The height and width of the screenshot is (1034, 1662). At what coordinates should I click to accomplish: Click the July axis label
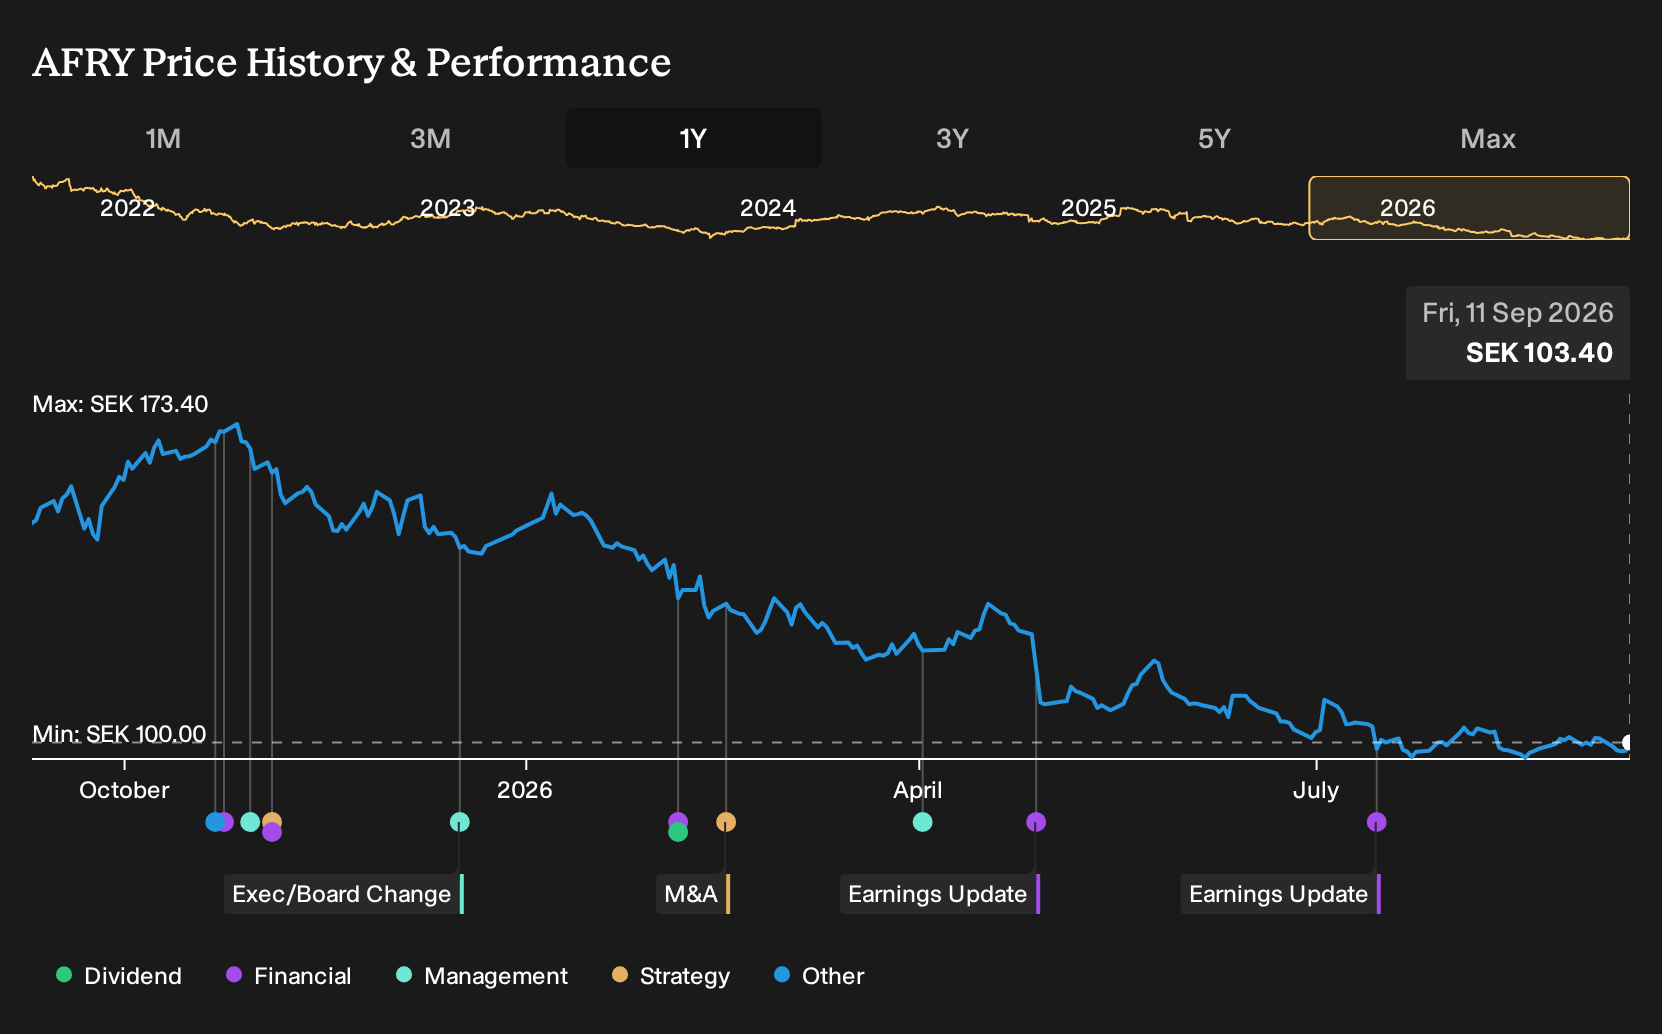(x=1316, y=790)
